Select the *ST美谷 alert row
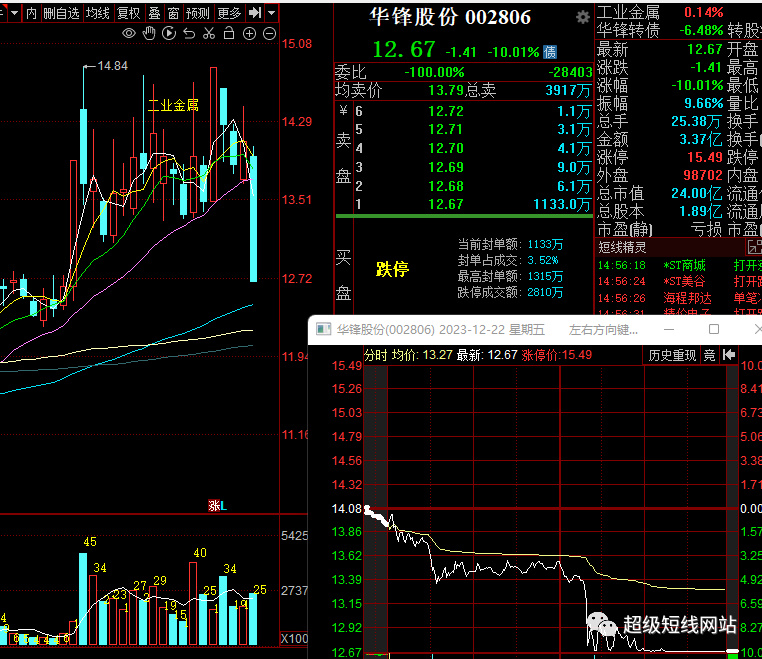Image resolution: width=762 pixels, height=659 pixels. [x=680, y=281]
